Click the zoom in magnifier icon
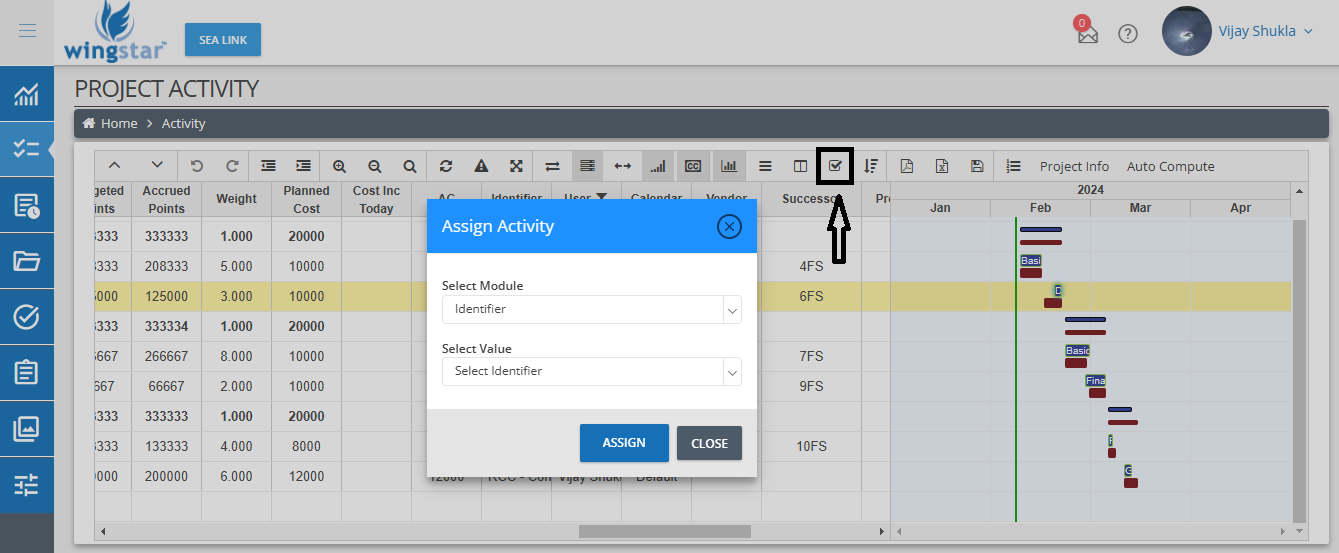 [x=339, y=166]
